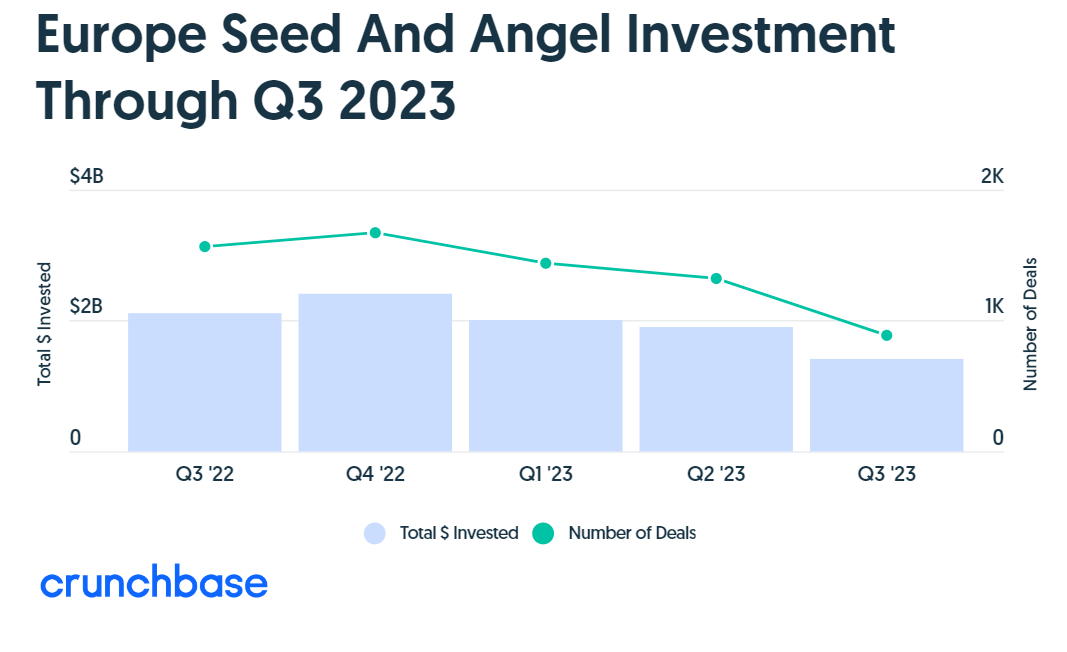Screen dimensions: 1067x652
Task: Click the Q4 '22 peak deal point
Action: tap(375, 233)
